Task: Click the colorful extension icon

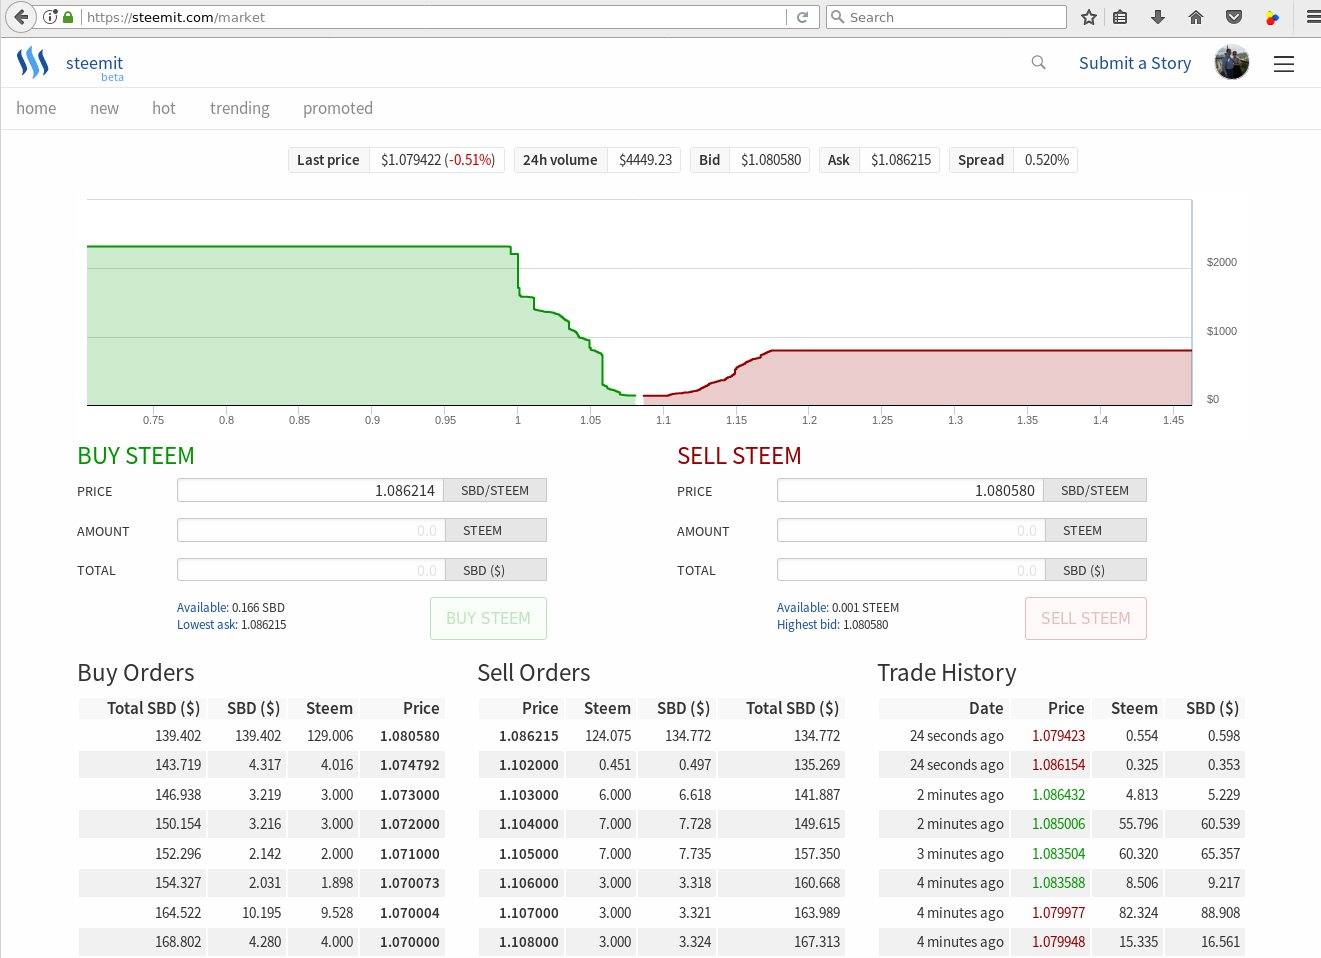Action: tap(1272, 17)
